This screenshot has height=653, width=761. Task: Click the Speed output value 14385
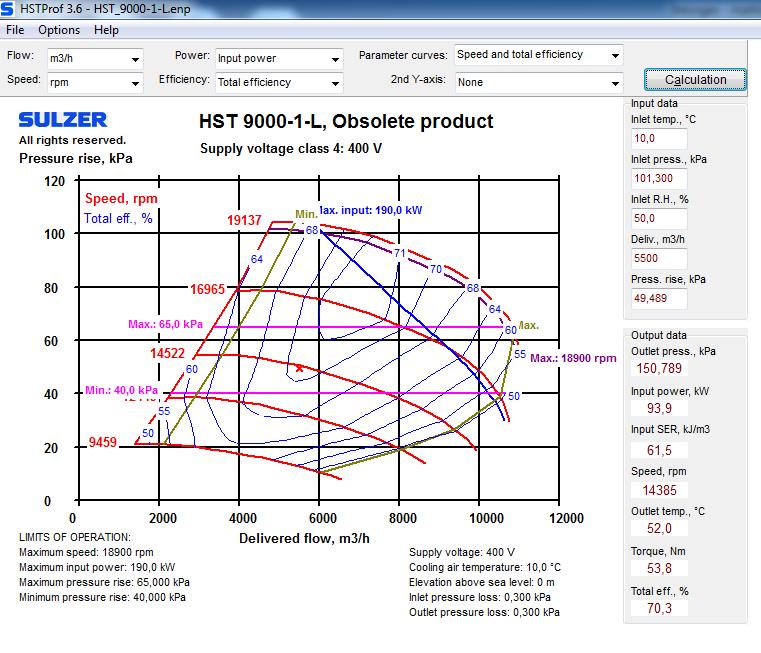pyautogui.click(x=659, y=490)
